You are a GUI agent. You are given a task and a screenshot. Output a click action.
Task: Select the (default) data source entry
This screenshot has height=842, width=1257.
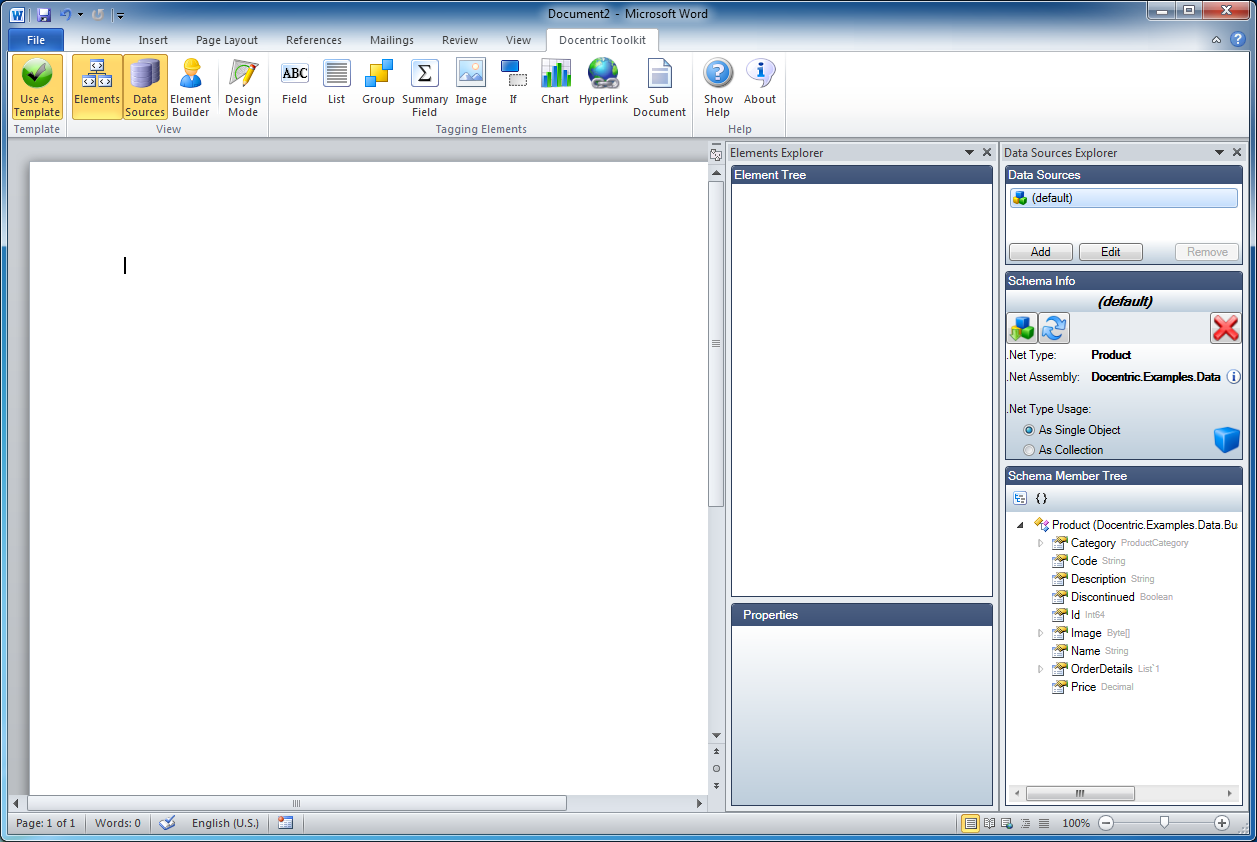click(x=1123, y=198)
